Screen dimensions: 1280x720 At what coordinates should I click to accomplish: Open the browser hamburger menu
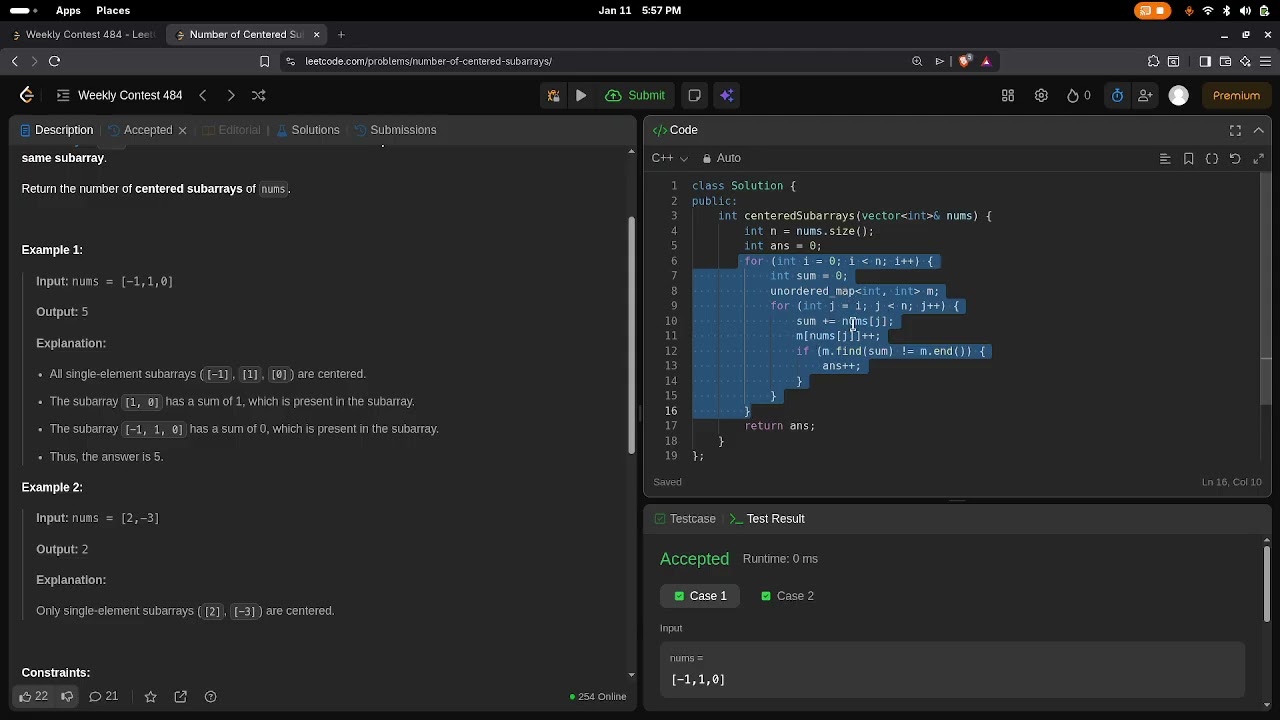(x=1265, y=62)
